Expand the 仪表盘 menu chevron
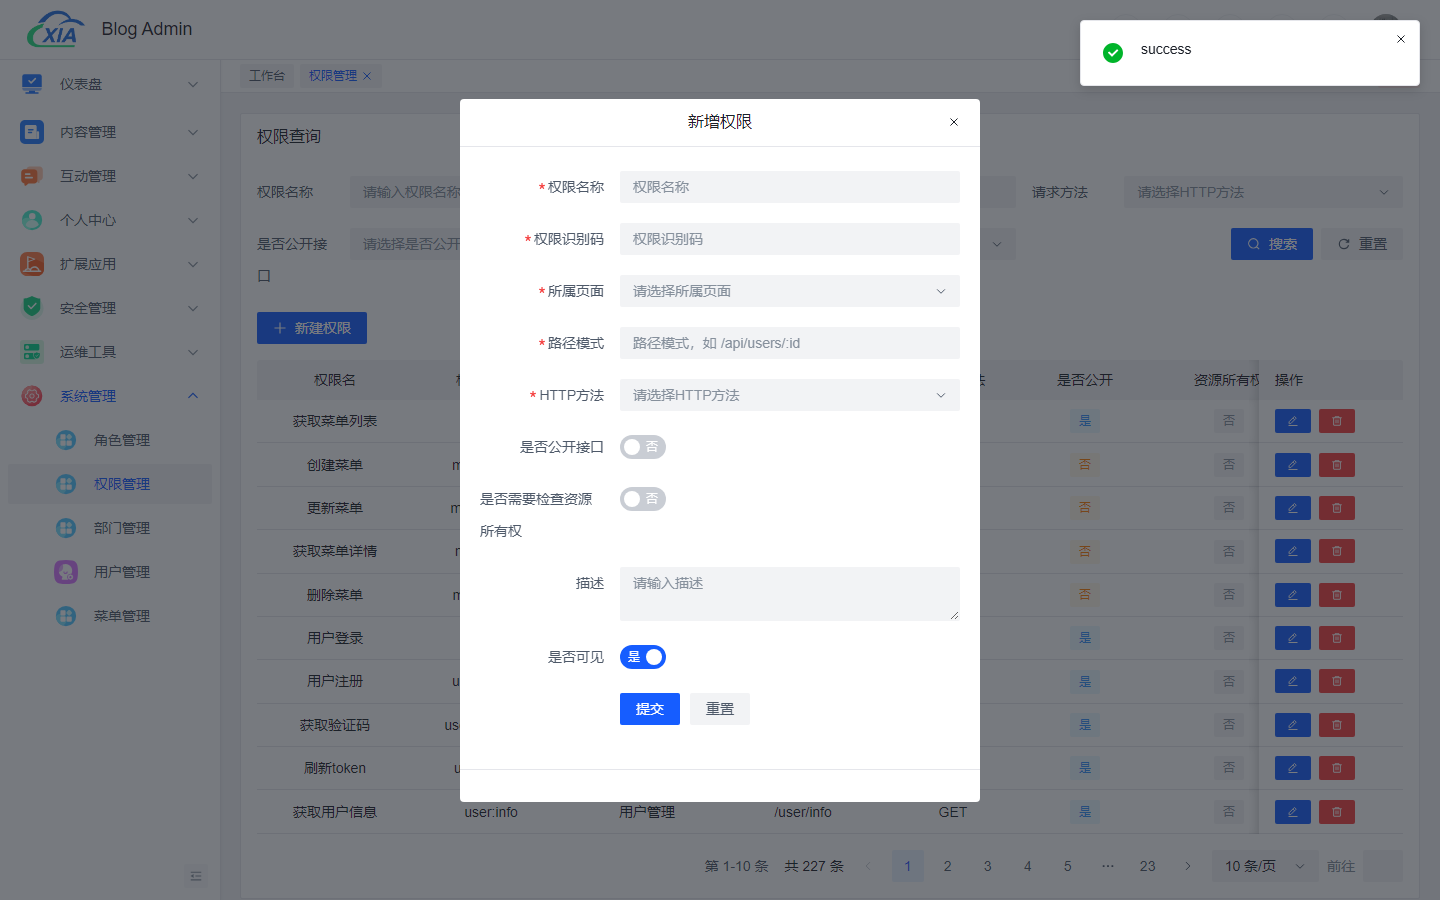Screen dimensions: 1440x900 [193, 84]
